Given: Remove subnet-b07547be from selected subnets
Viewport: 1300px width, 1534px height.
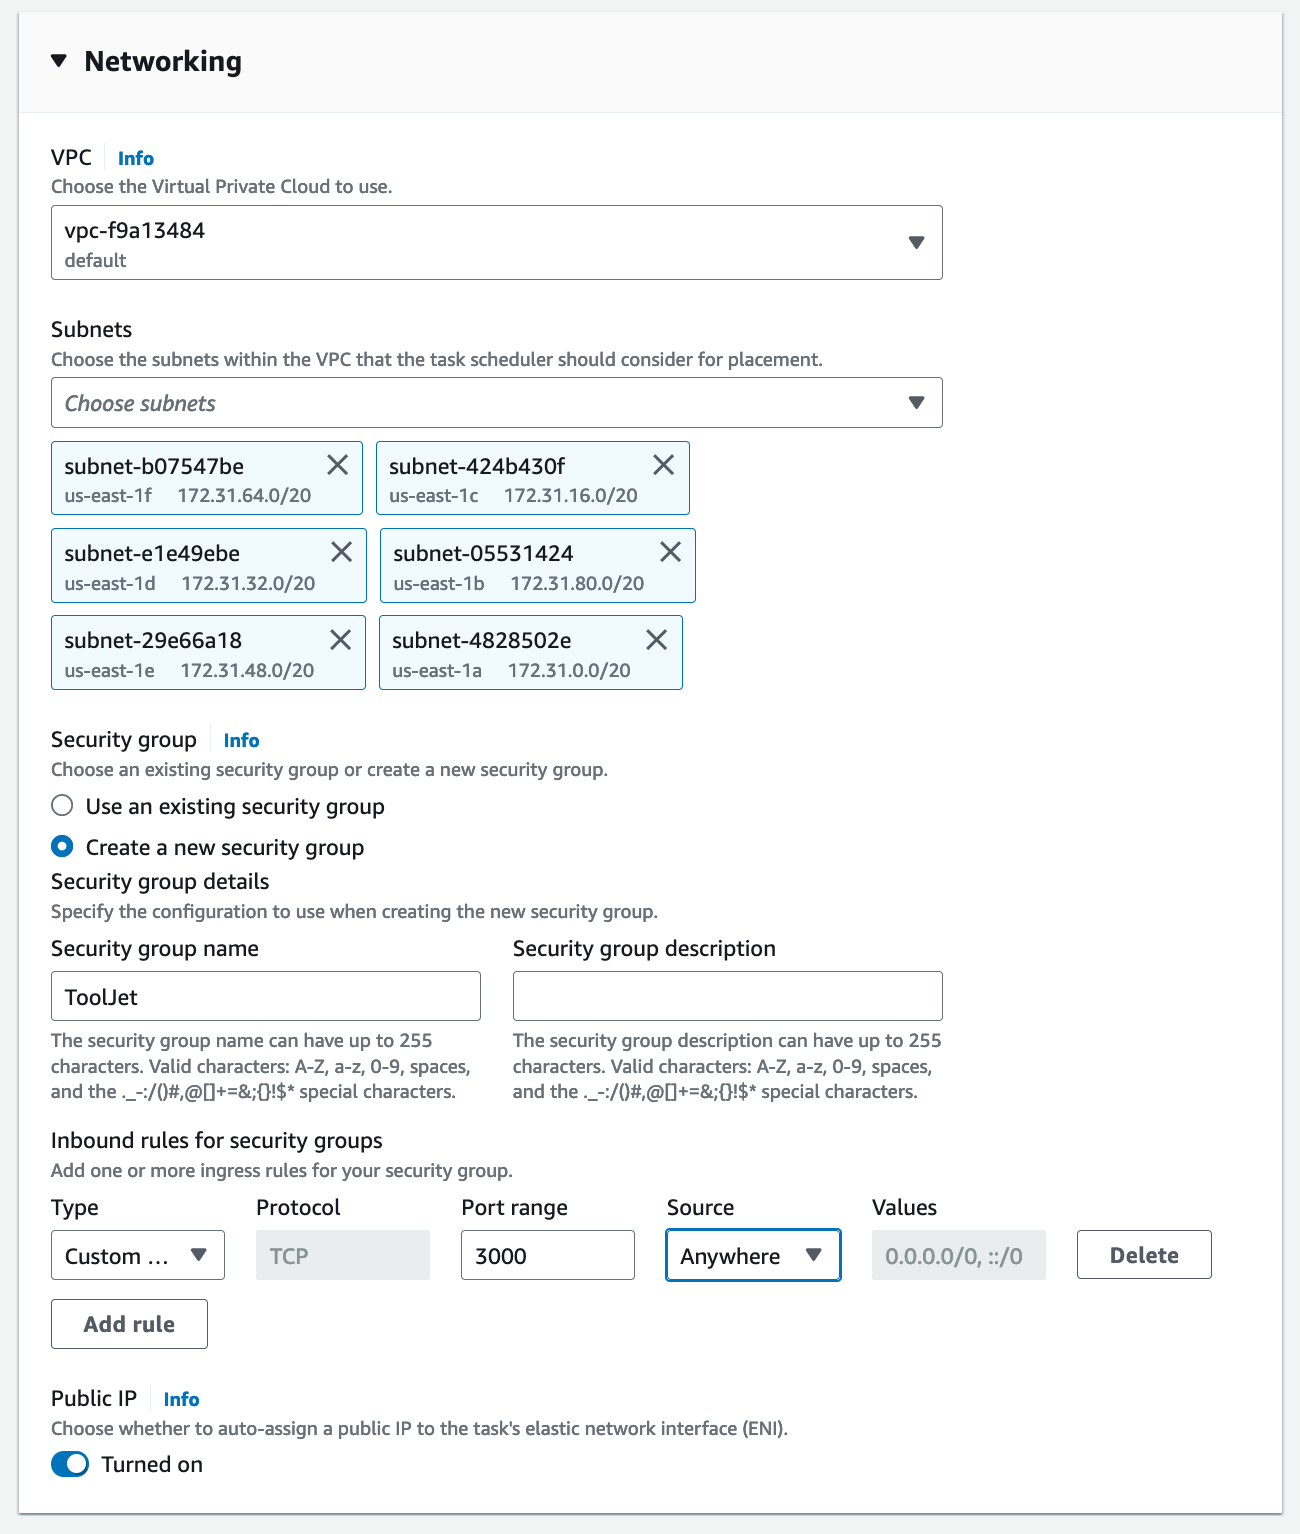Looking at the screenshot, I should tap(338, 465).
